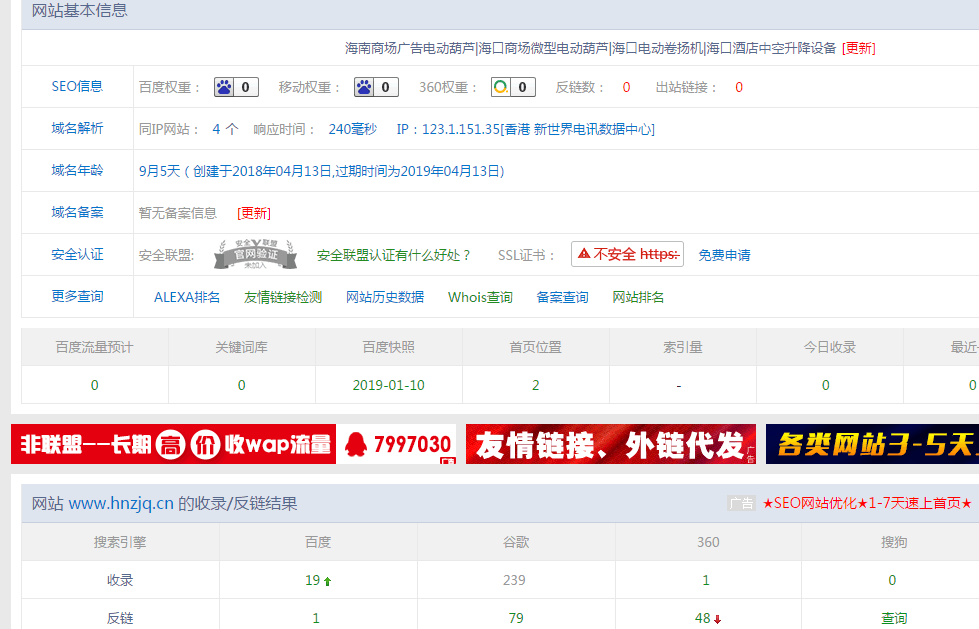Click the 不安全 https warning badge
The height and width of the screenshot is (629, 979).
click(627, 254)
